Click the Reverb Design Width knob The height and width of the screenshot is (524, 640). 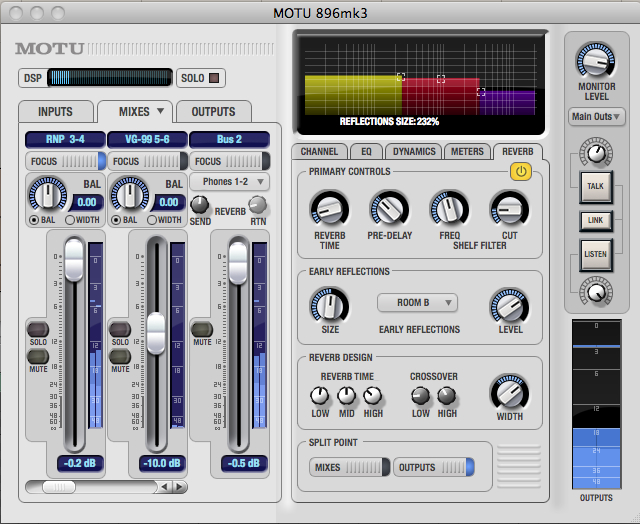(509, 392)
